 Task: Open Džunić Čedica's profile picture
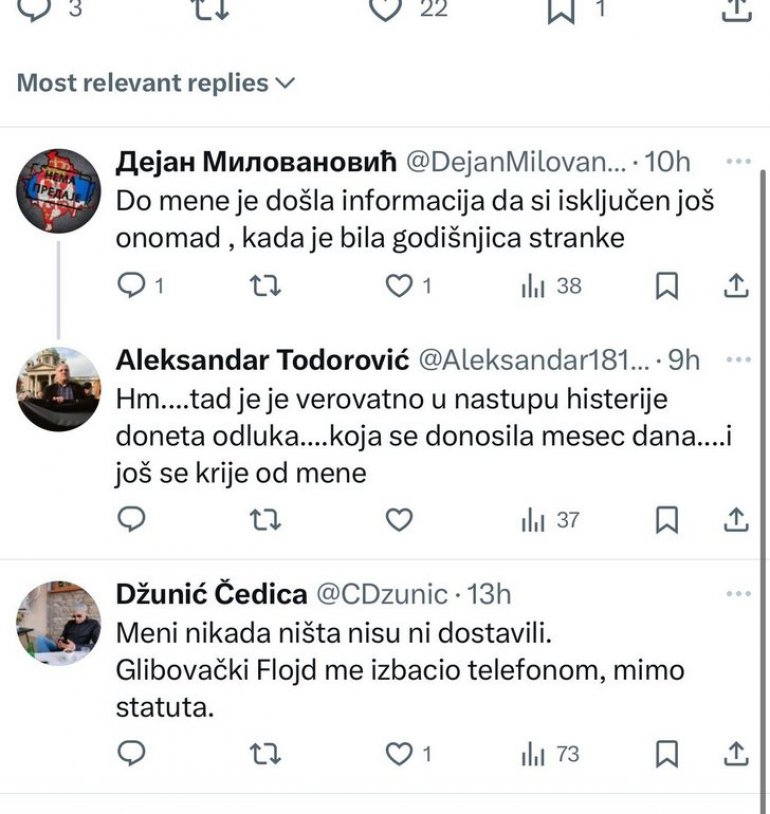(x=59, y=622)
